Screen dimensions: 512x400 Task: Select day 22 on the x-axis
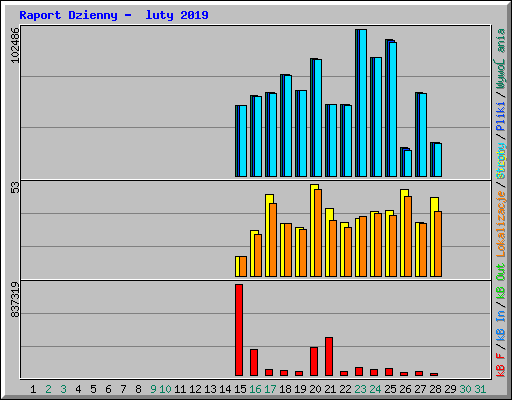click(x=345, y=389)
